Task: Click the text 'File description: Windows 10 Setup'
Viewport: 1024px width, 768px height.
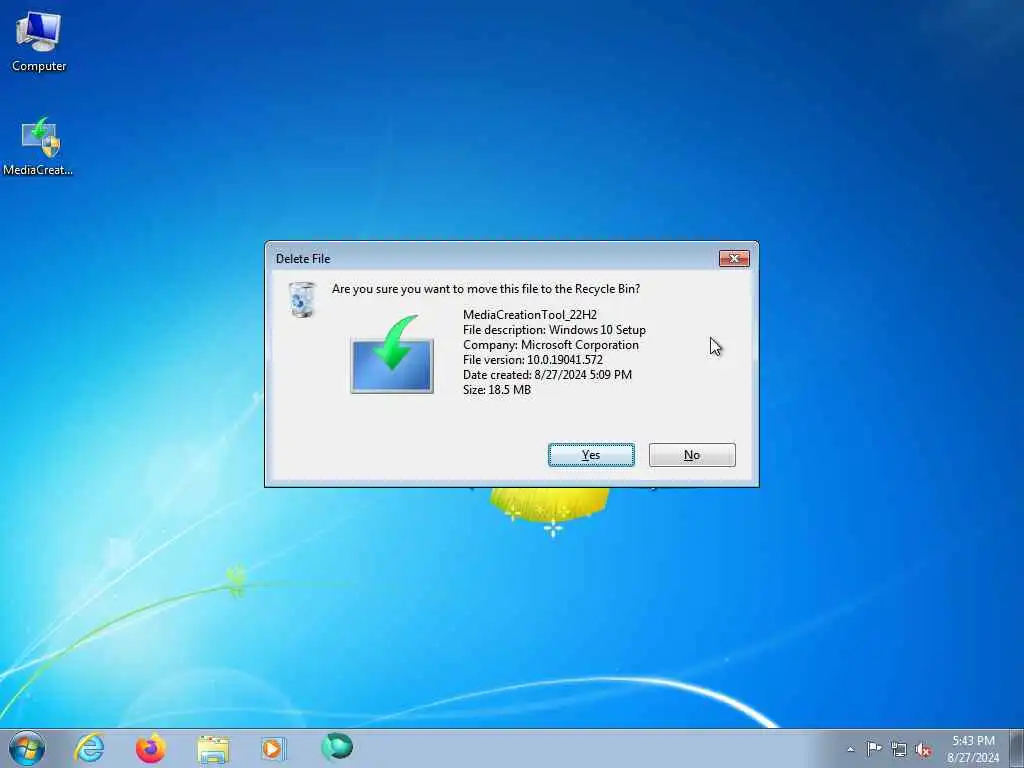Action: click(x=554, y=330)
